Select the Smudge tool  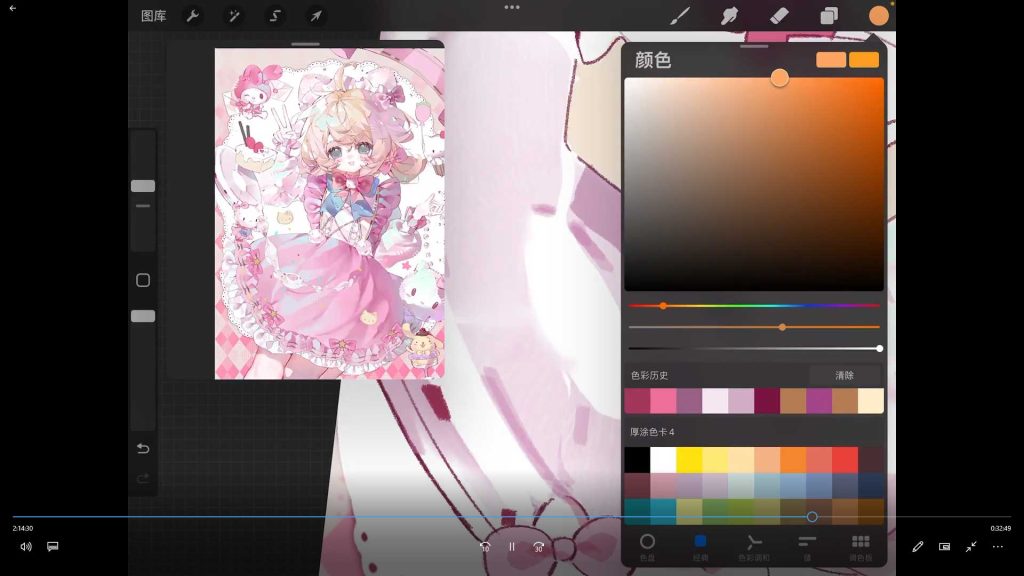click(729, 16)
